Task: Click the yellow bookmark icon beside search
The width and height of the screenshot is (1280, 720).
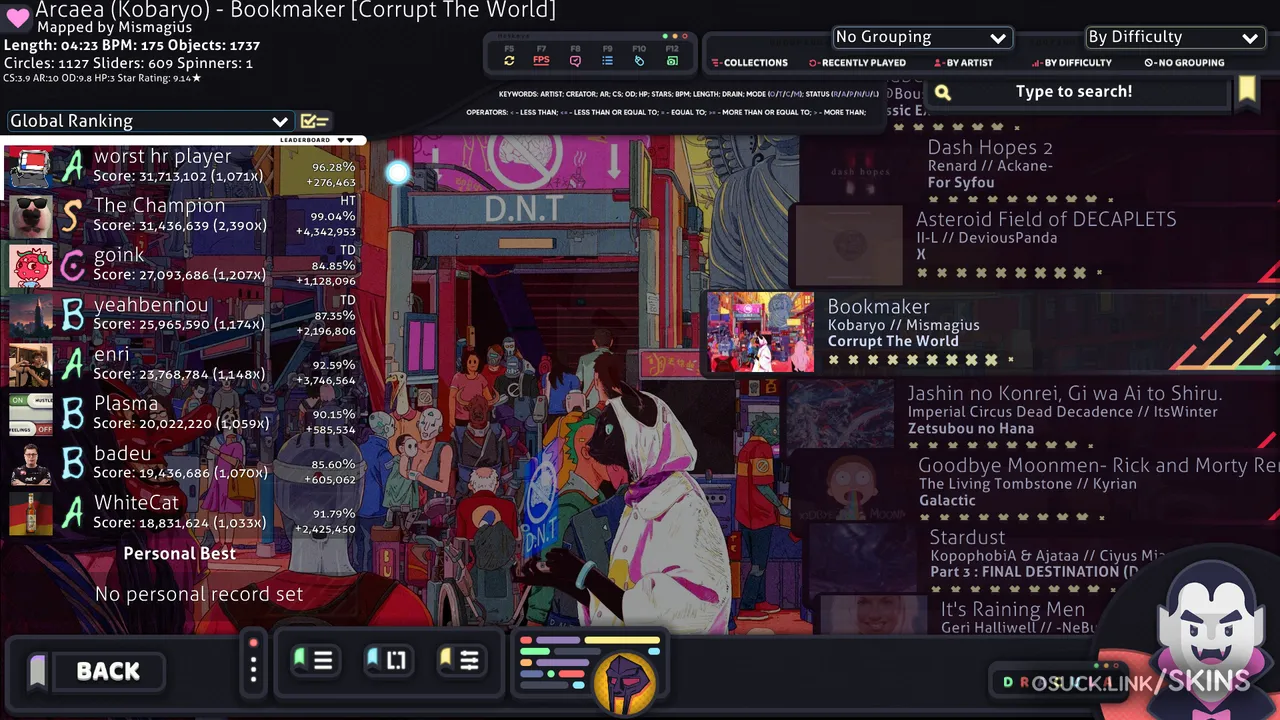Action: (1246, 90)
